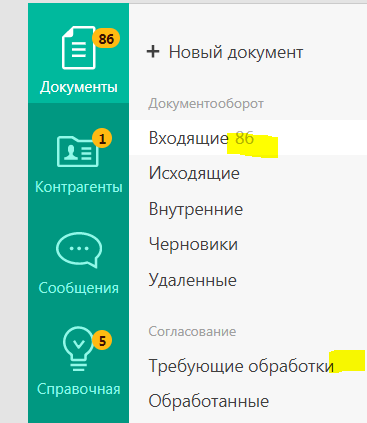Click the Сообщения label in sidebar
Viewport: 367px width, 423px height.
pos(79,288)
